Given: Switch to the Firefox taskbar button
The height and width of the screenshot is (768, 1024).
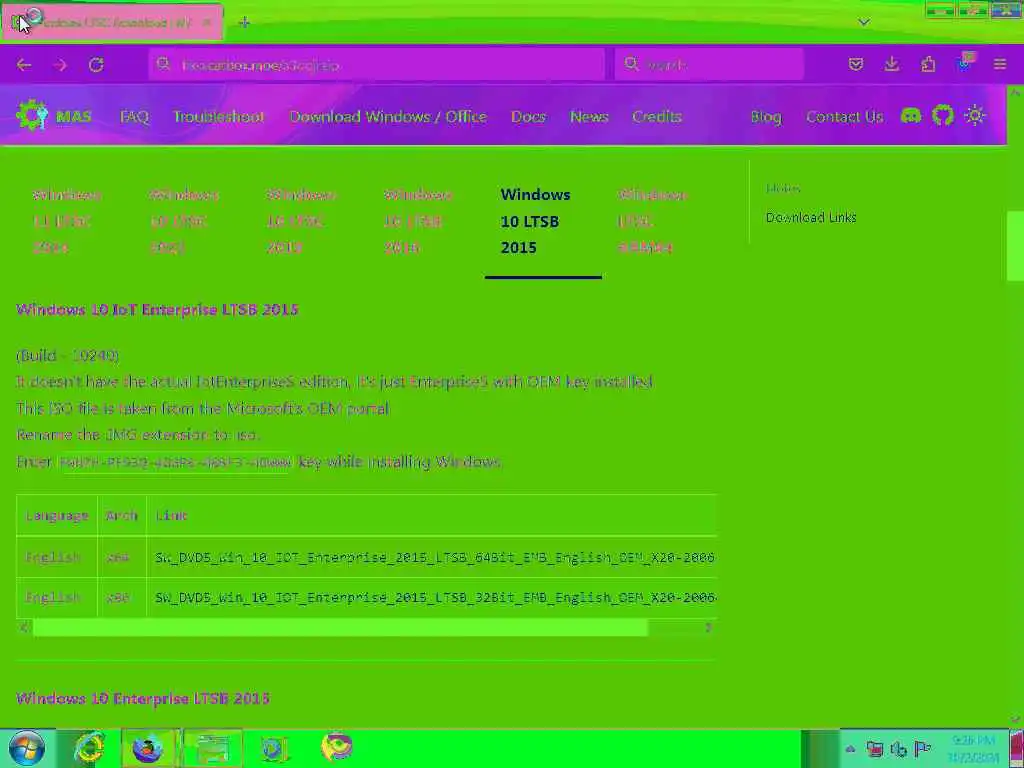Looking at the screenshot, I should [x=150, y=748].
